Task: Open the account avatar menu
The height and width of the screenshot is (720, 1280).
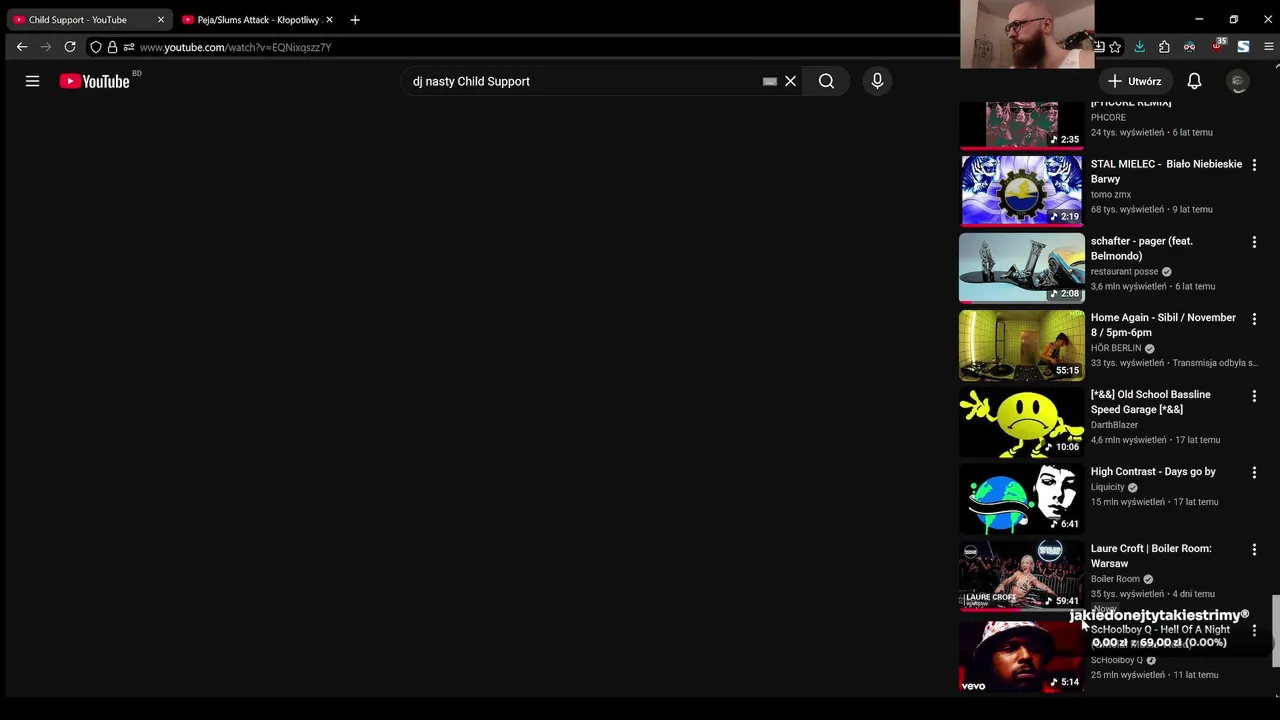Action: [1238, 82]
